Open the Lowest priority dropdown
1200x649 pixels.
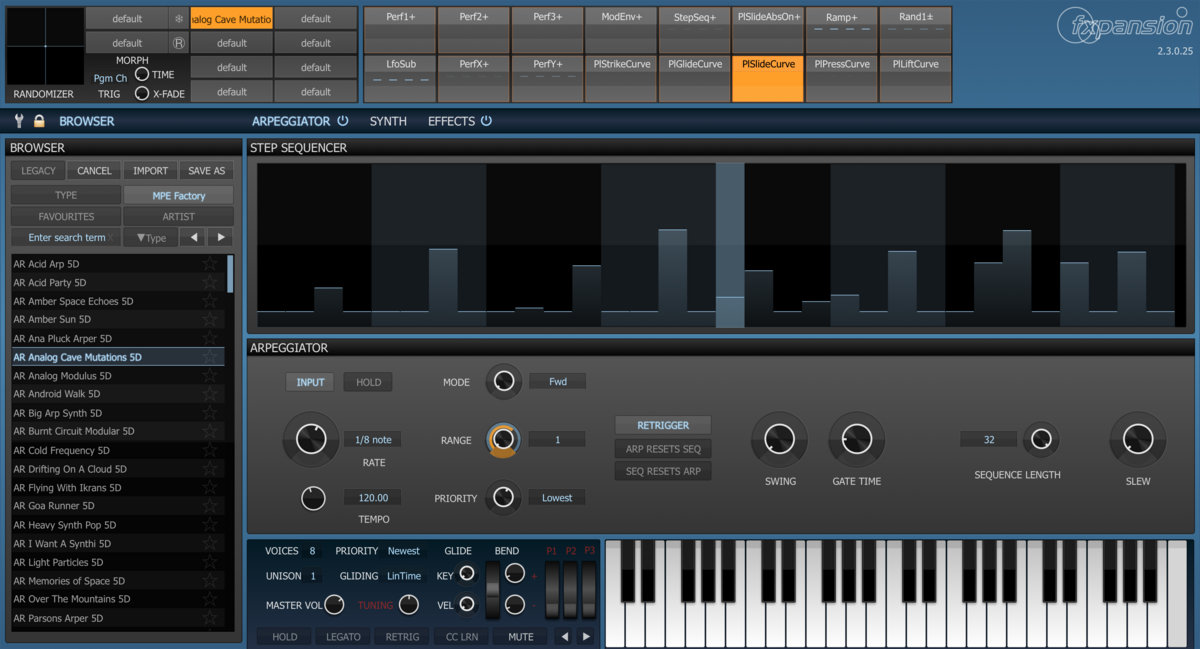(557, 498)
